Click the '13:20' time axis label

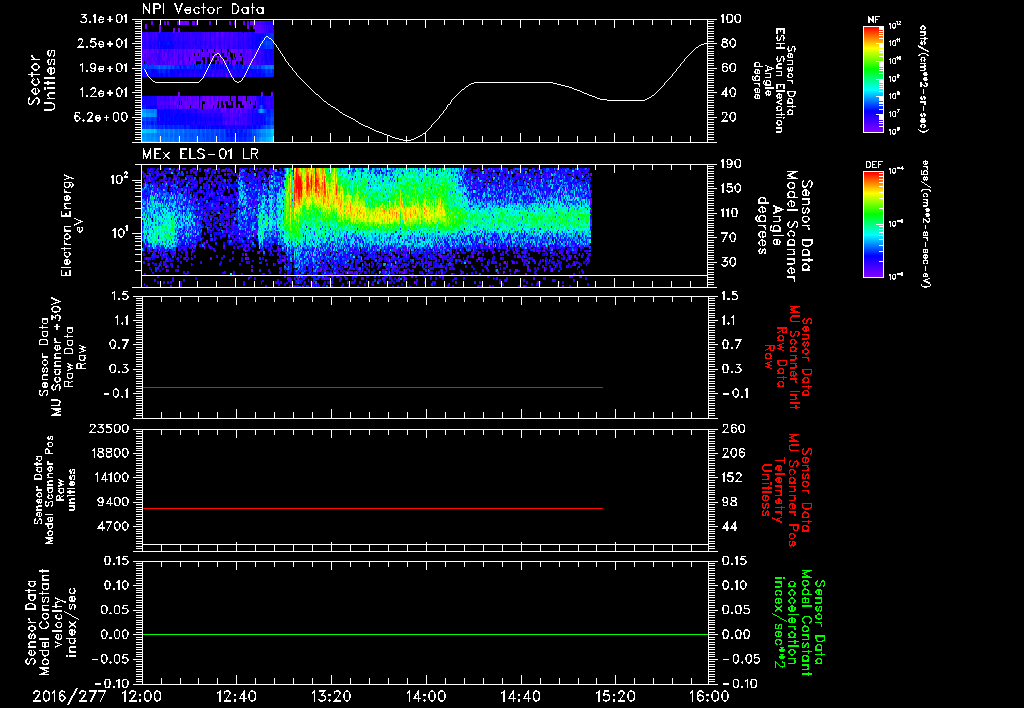331,696
